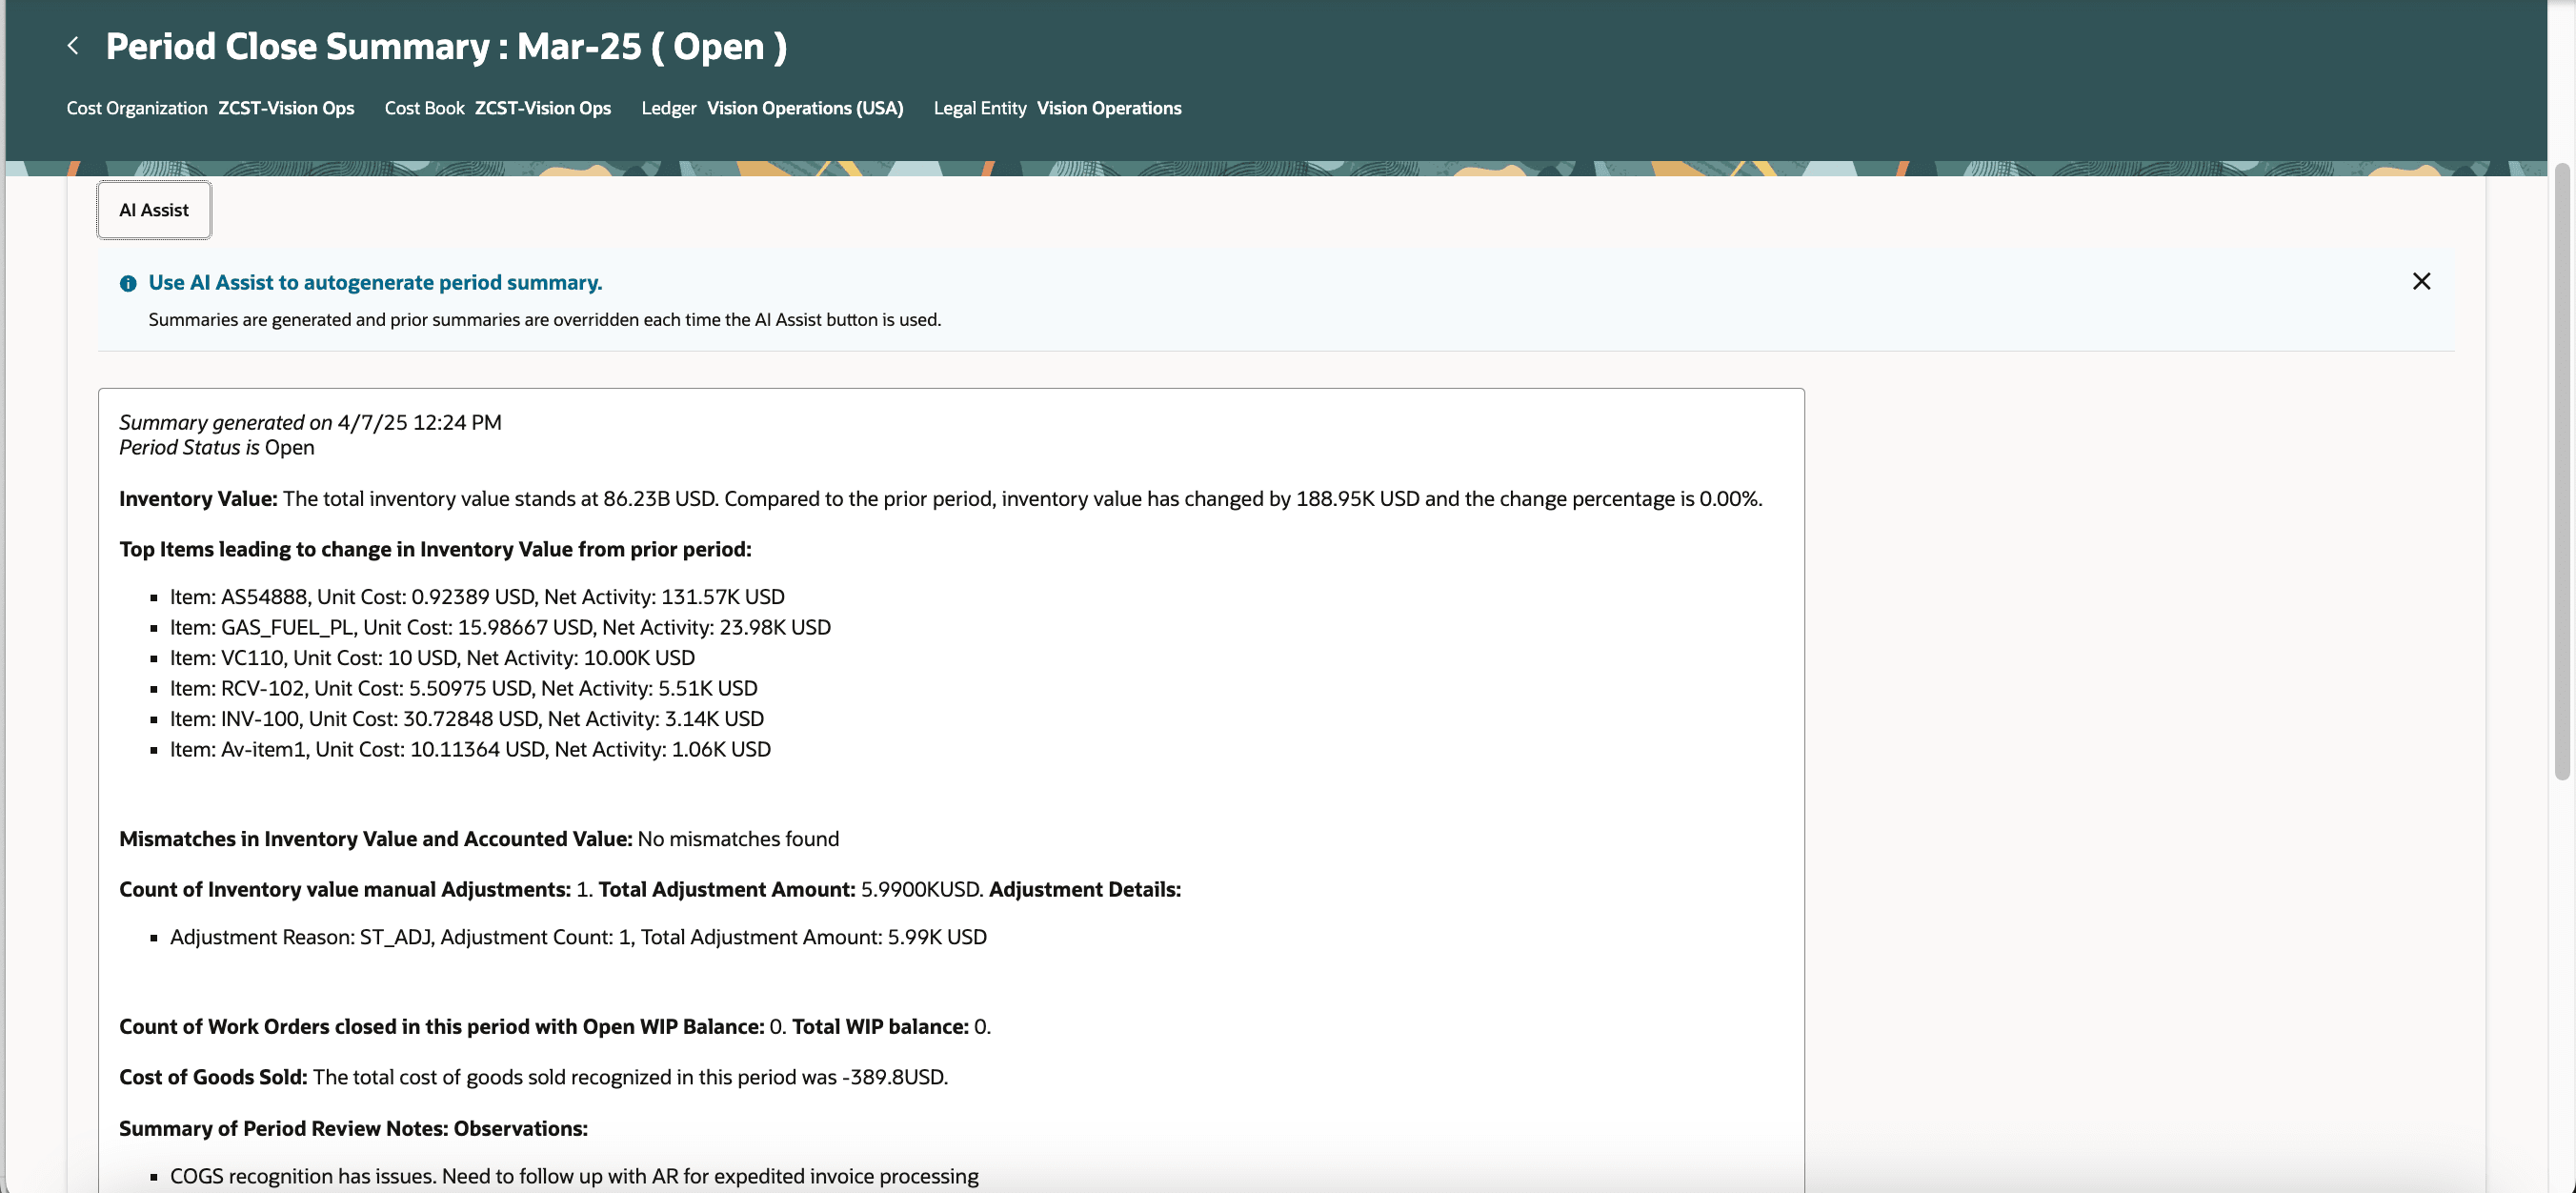The height and width of the screenshot is (1193, 2576).
Task: Click the 'Use AI Assist to autogenerate' heading
Action: tap(375, 283)
